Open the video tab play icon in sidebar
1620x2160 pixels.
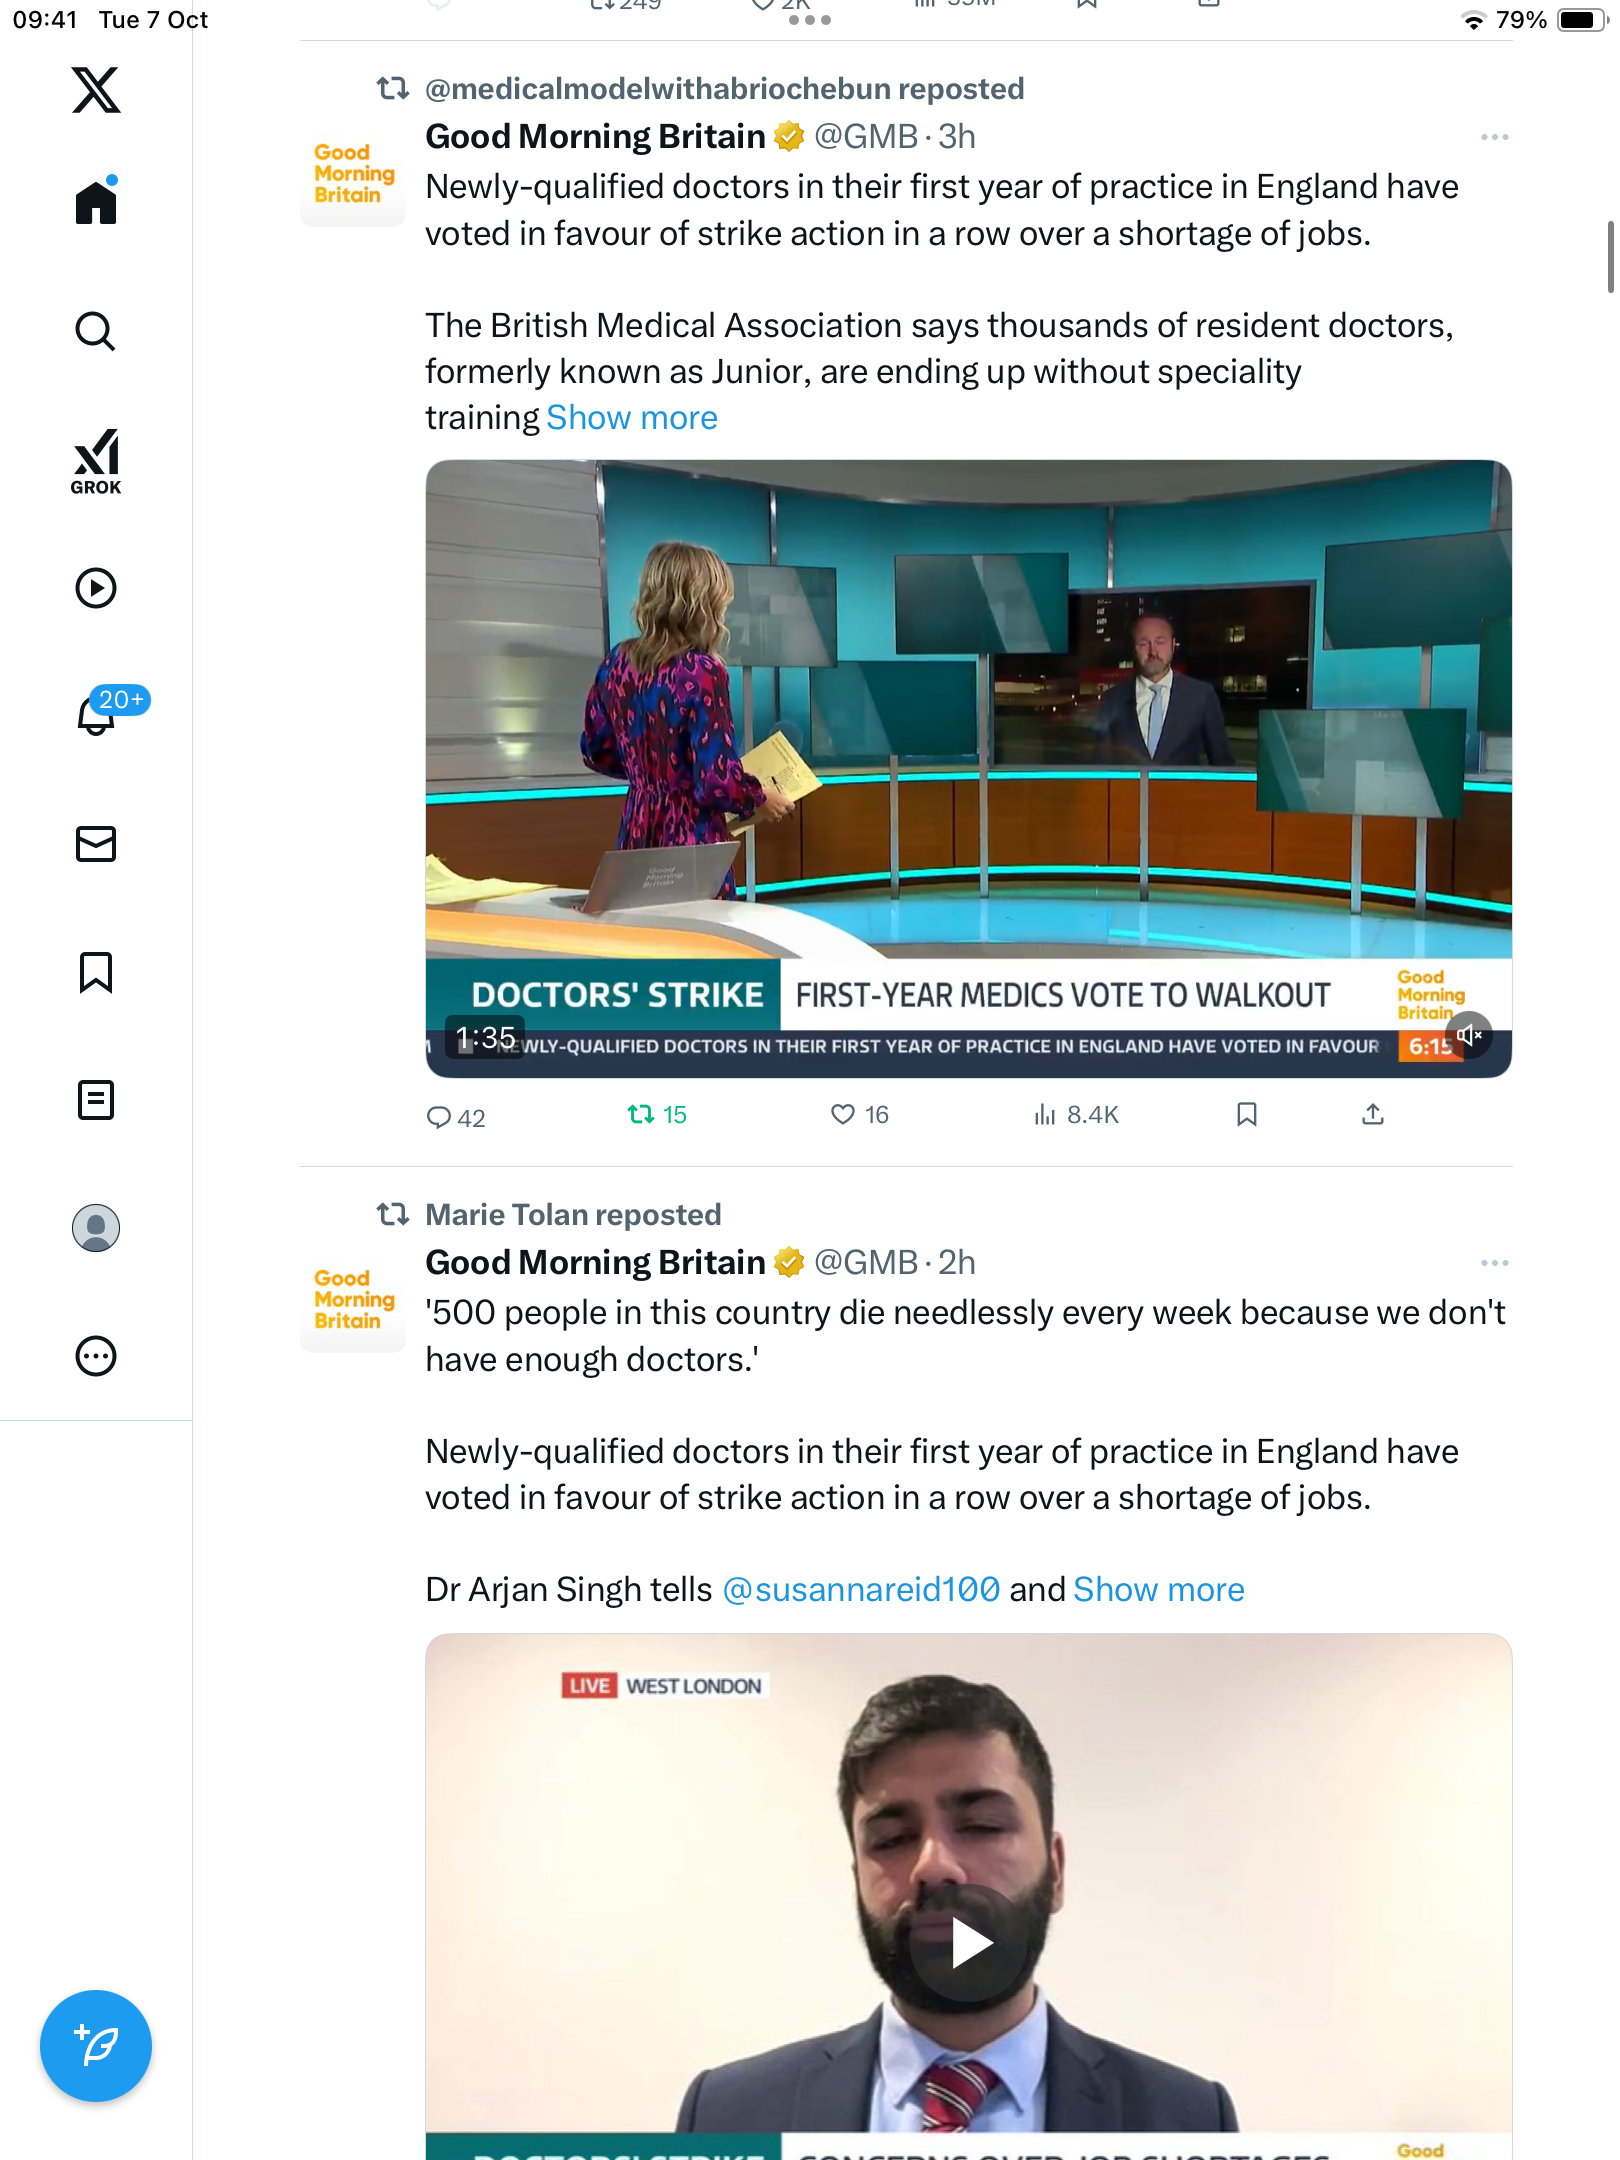coord(96,588)
